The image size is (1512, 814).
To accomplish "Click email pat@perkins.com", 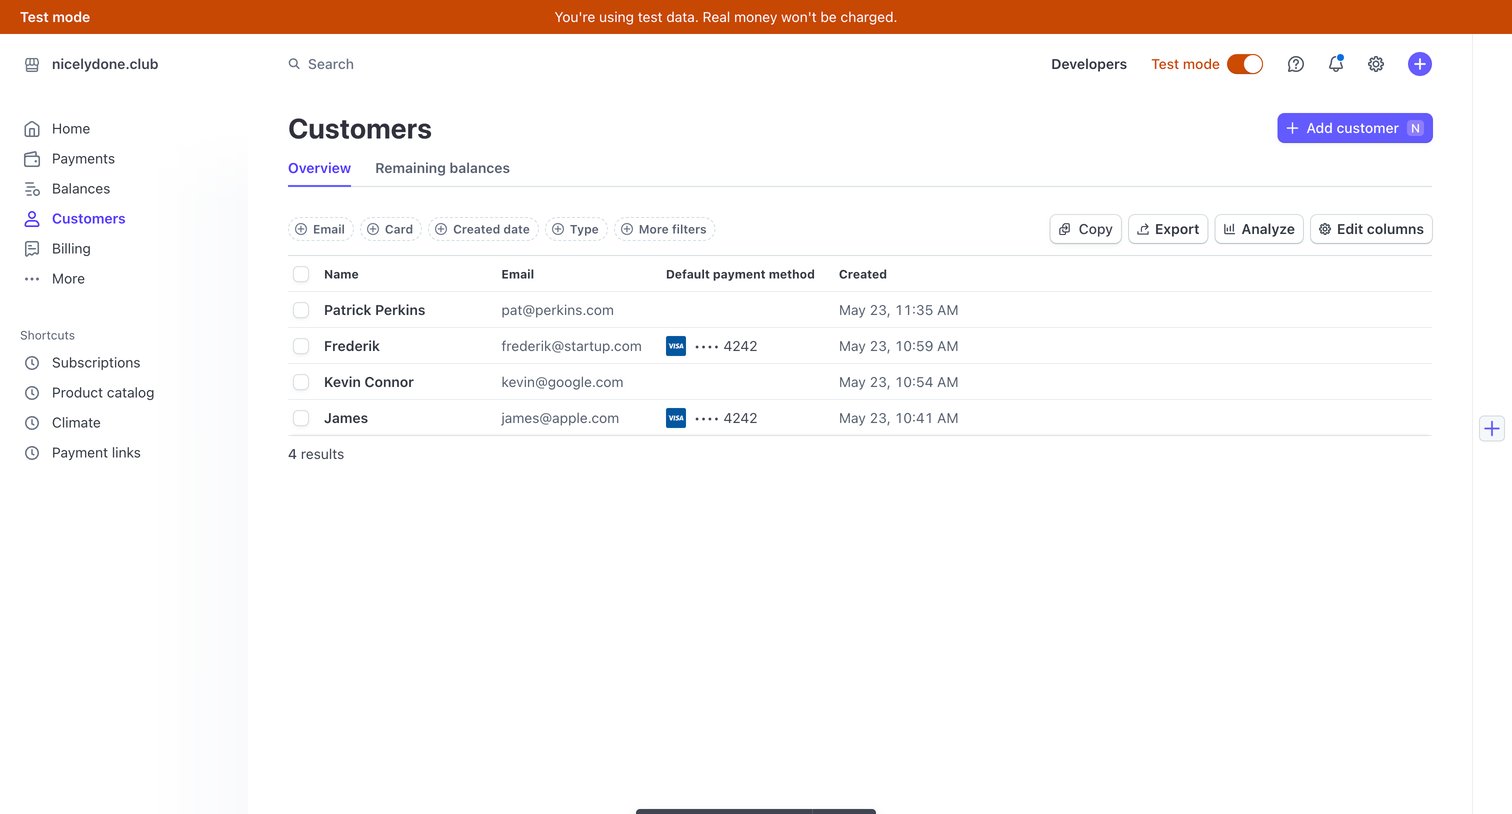I will pyautogui.click(x=557, y=310).
